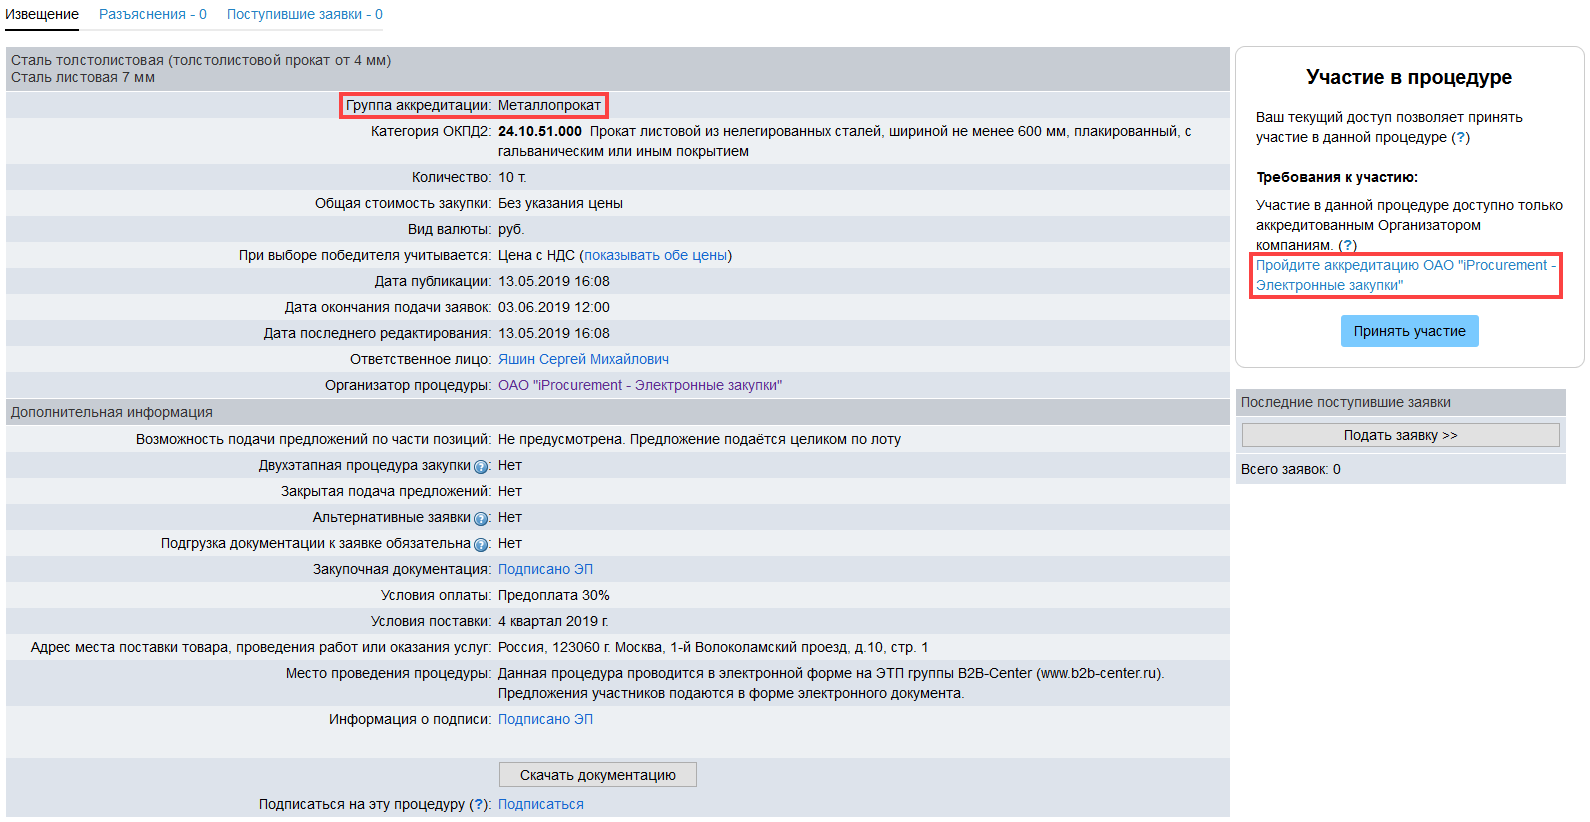Open Подписано ЭП in Информация о подписи row

tap(545, 720)
